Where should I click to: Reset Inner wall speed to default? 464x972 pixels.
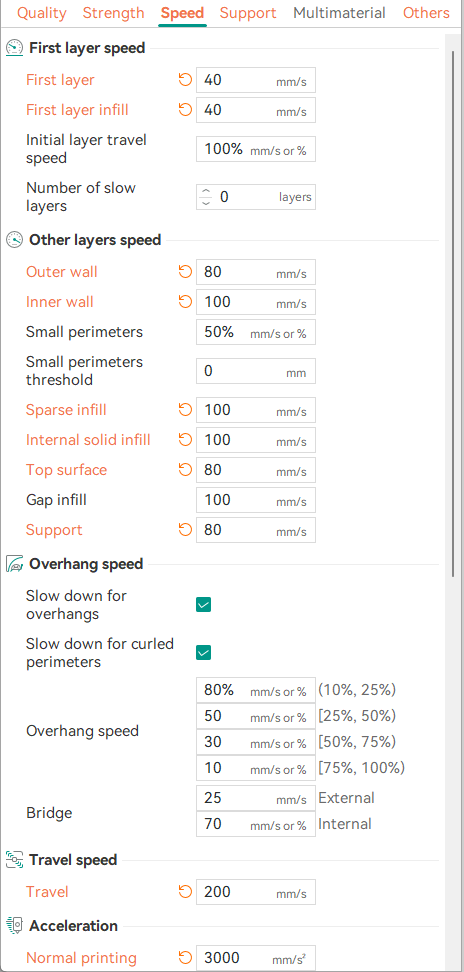185,302
